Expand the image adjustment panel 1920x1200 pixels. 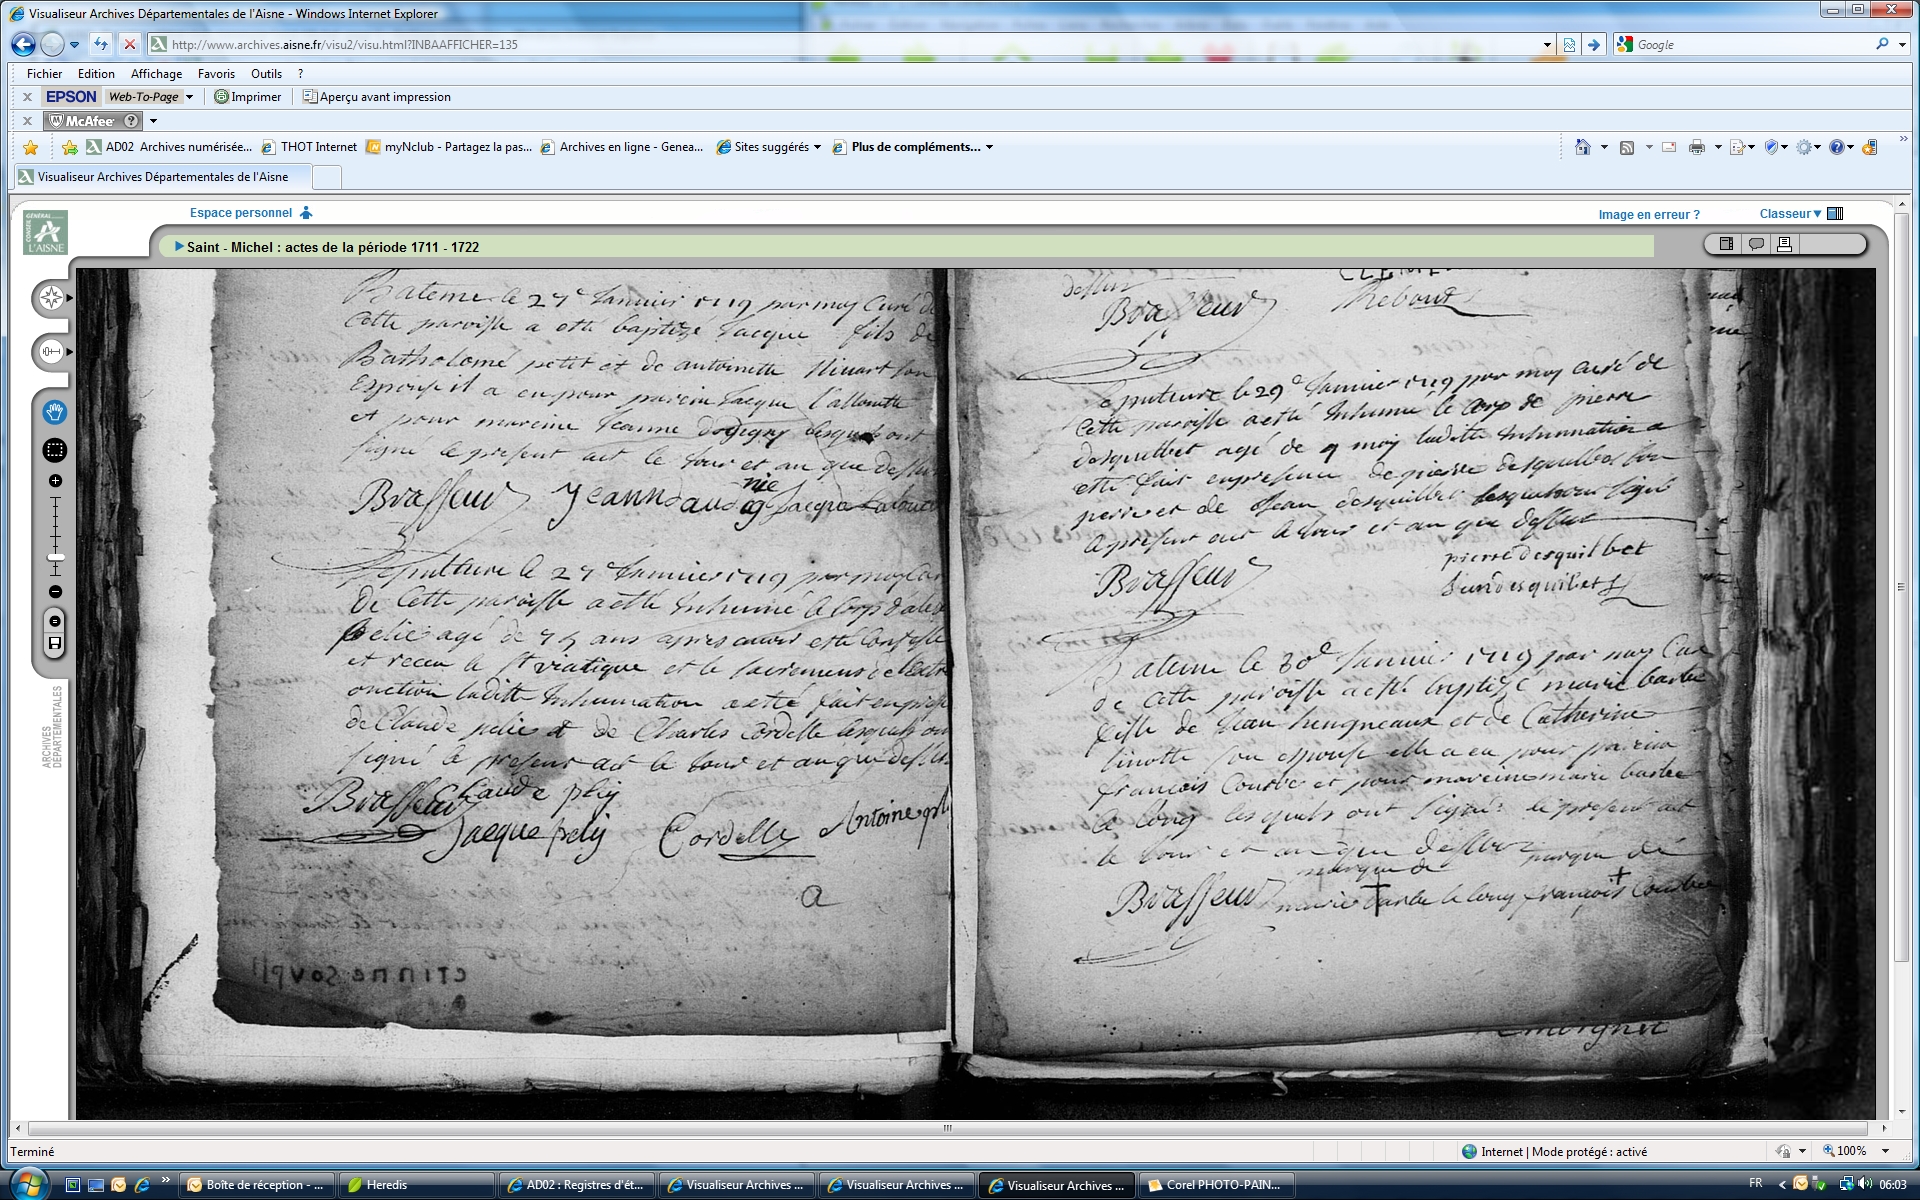pos(51,351)
